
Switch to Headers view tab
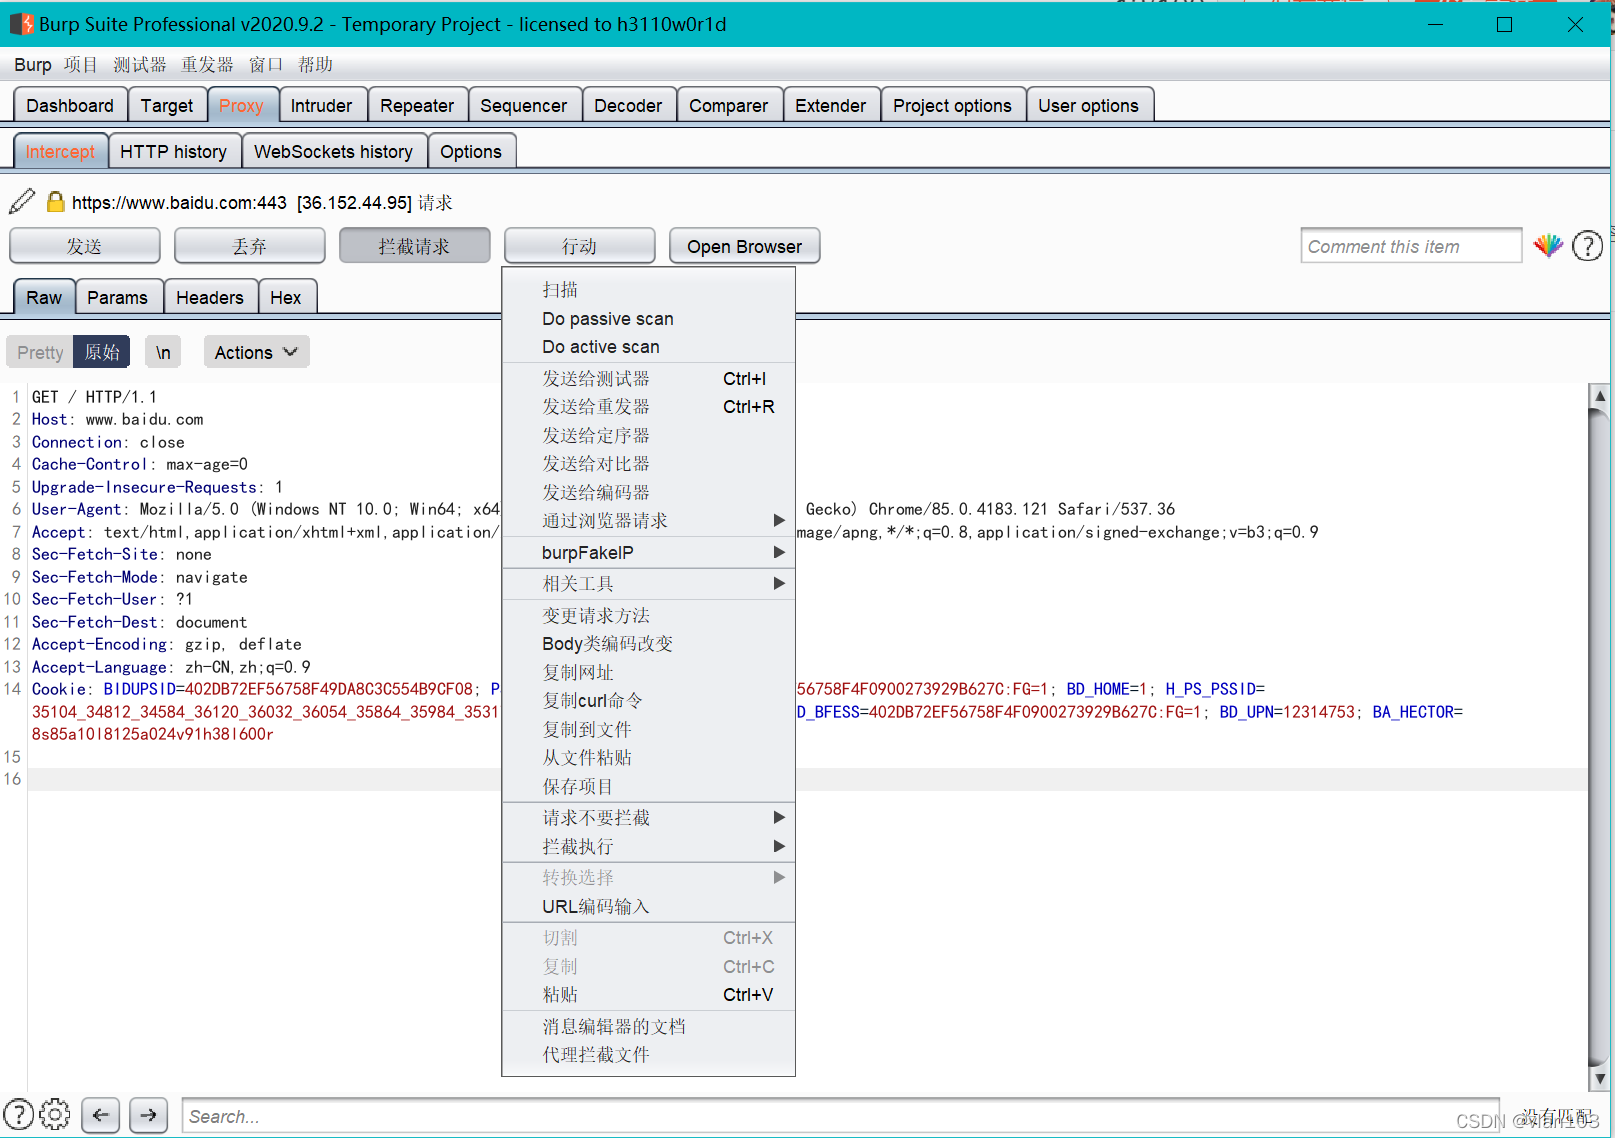point(210,297)
